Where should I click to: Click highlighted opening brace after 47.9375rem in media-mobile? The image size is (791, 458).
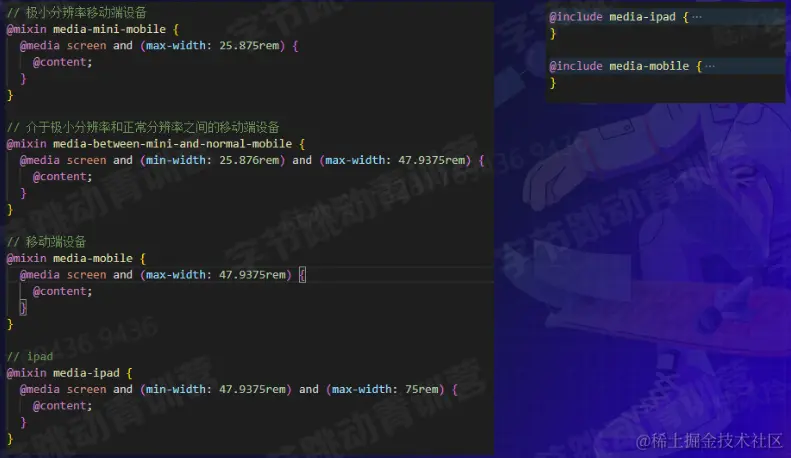coord(302,275)
